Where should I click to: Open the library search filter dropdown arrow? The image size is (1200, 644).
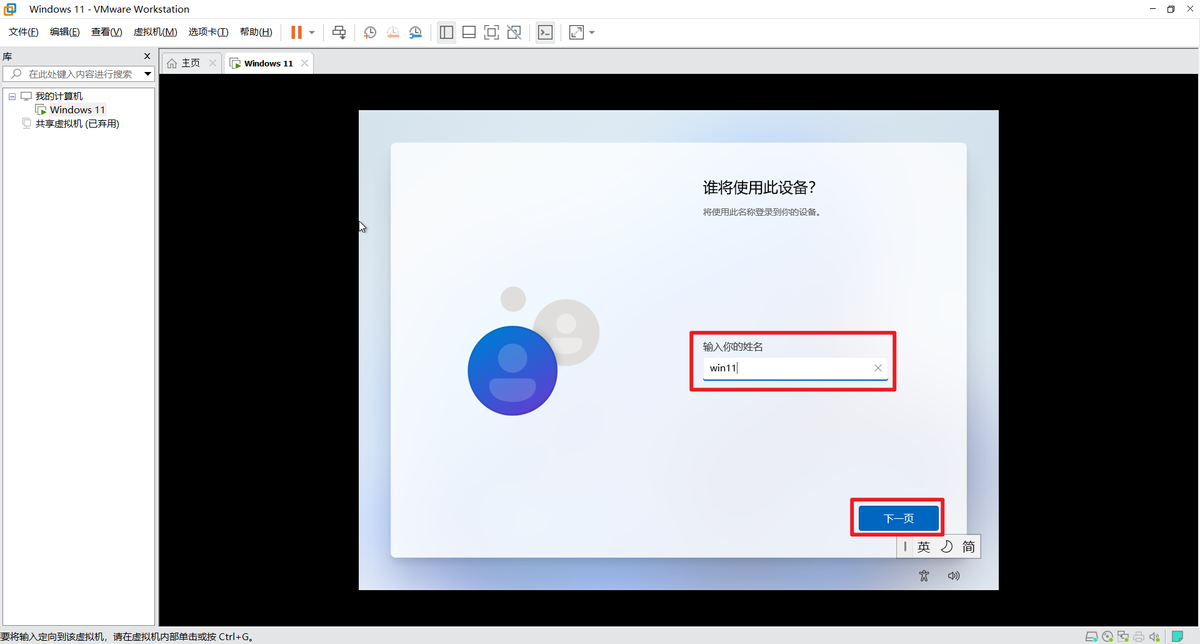pos(148,74)
